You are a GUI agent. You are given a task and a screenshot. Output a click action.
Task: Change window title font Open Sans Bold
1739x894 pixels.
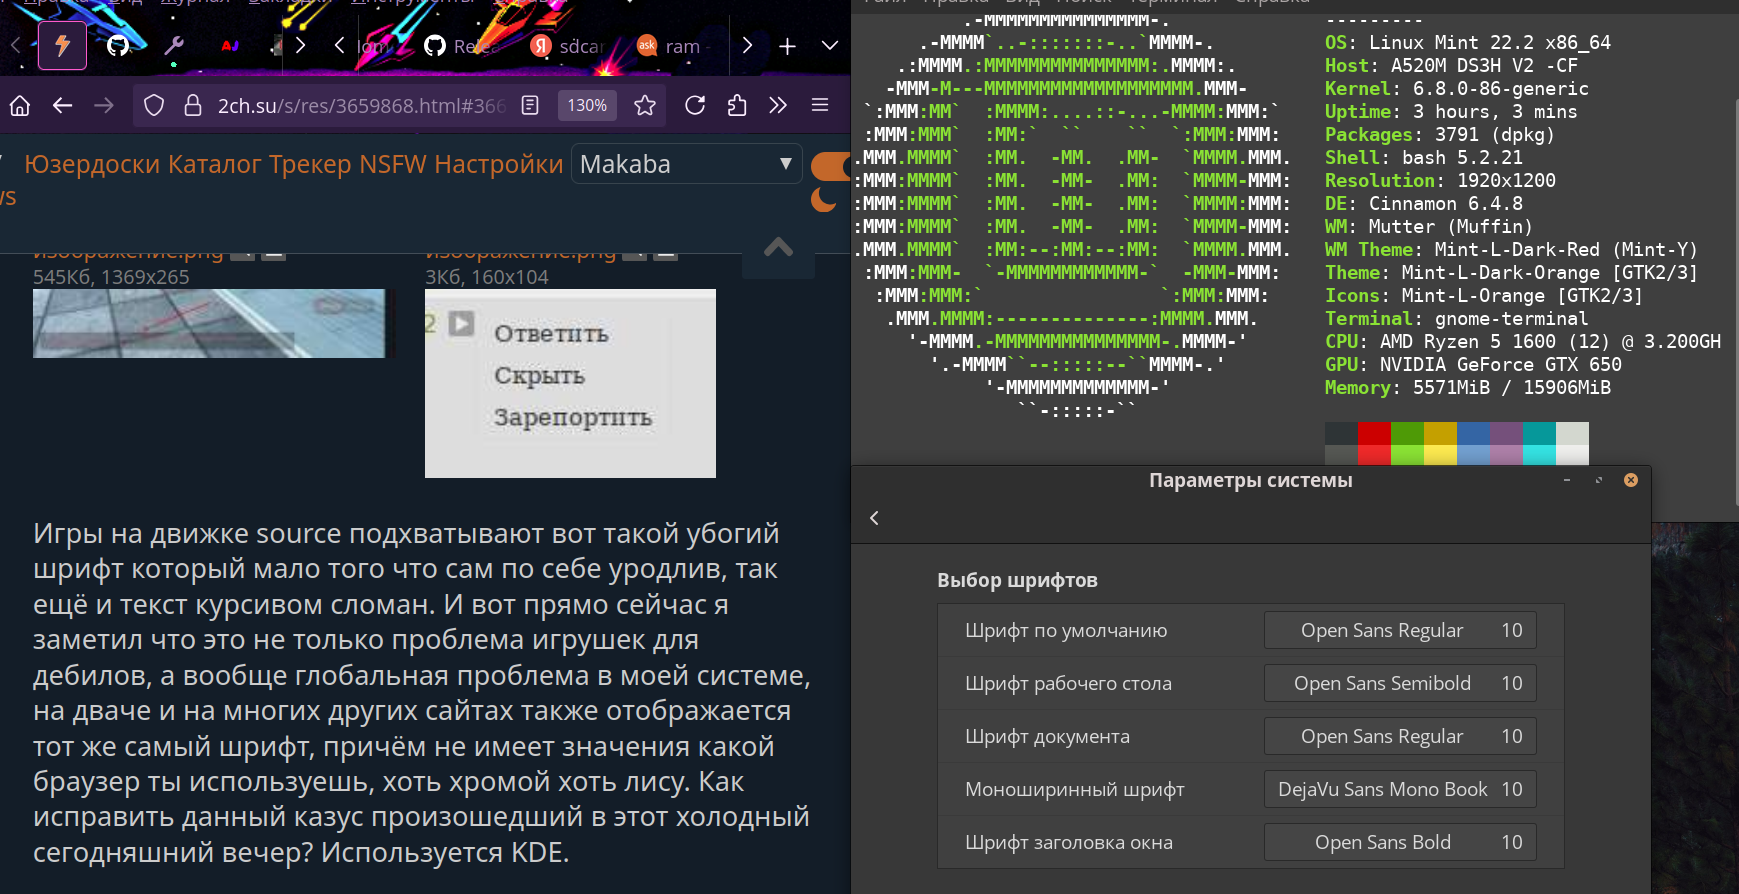click(x=1400, y=842)
